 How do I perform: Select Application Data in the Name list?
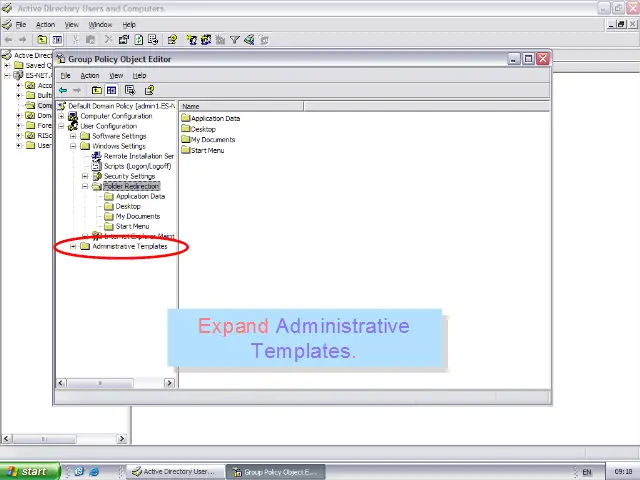tap(216, 118)
